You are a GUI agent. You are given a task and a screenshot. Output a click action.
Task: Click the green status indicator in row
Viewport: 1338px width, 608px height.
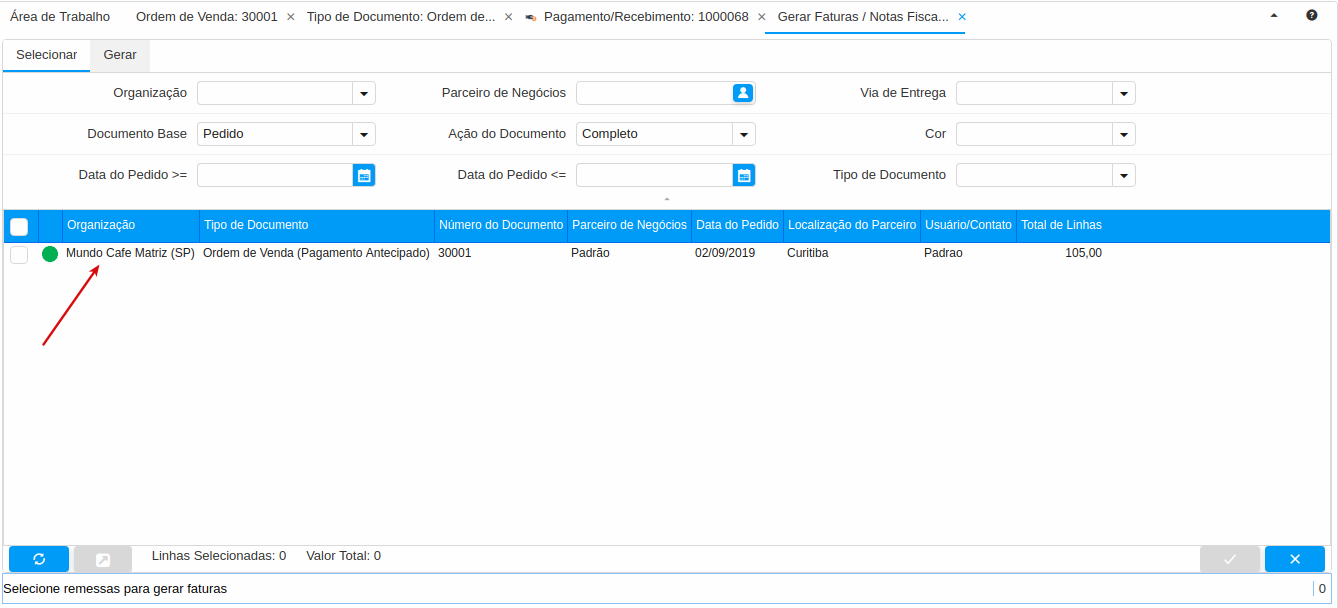click(50, 254)
